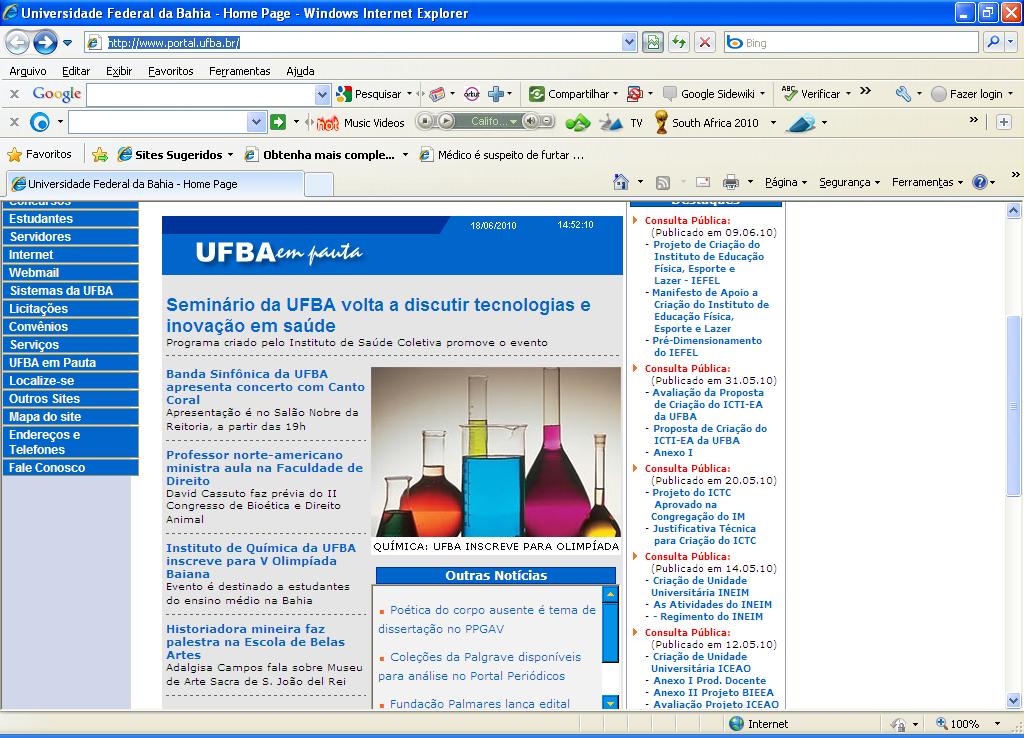Viewport: 1024px width, 738px height.
Task: Stop the toolbar radio player
Action: [425, 121]
